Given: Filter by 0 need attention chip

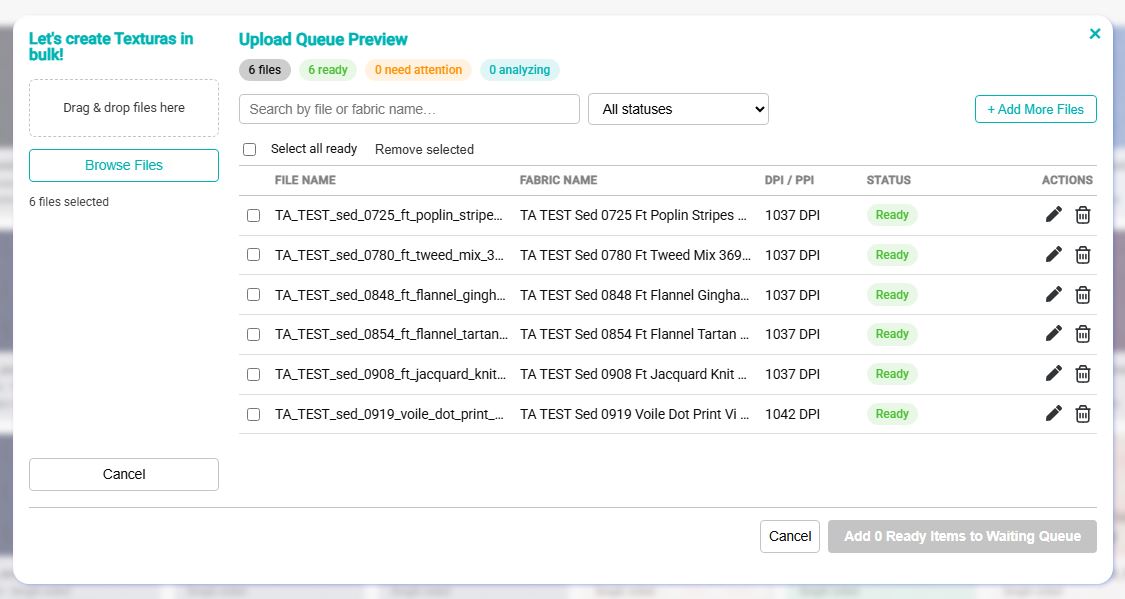Looking at the screenshot, I should coord(418,70).
